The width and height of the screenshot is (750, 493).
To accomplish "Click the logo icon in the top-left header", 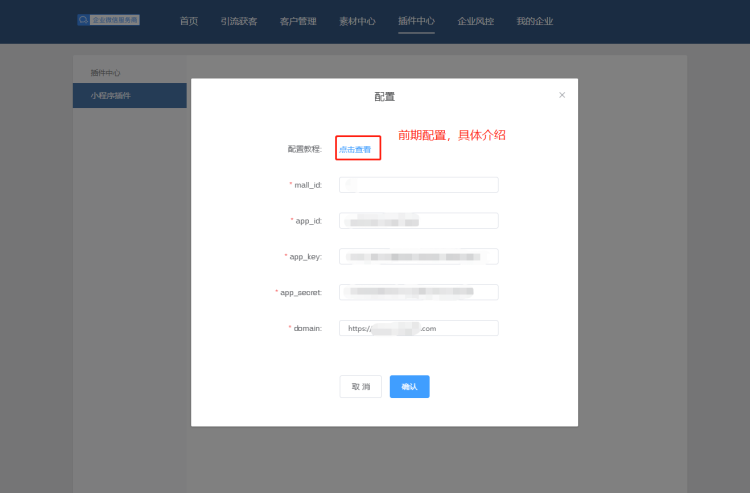I will click(x=83, y=19).
